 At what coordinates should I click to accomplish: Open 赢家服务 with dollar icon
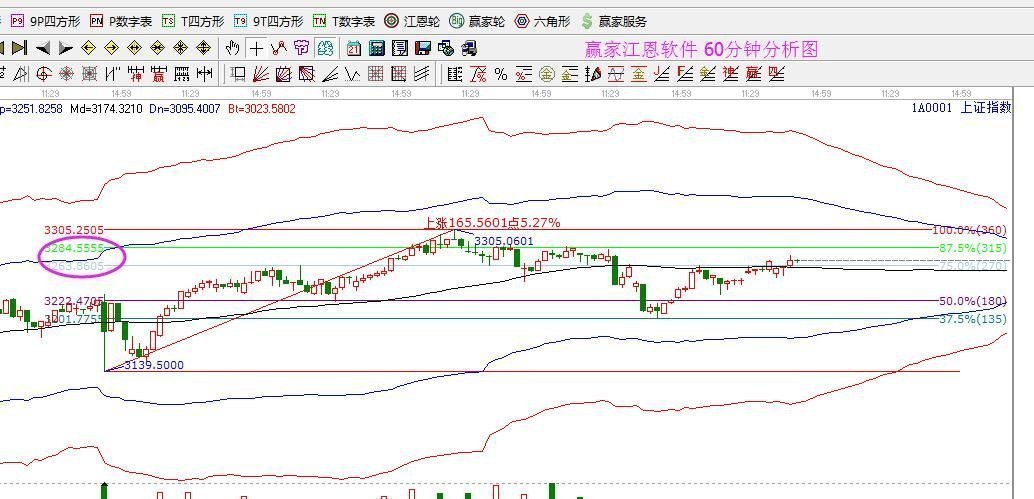coord(614,21)
